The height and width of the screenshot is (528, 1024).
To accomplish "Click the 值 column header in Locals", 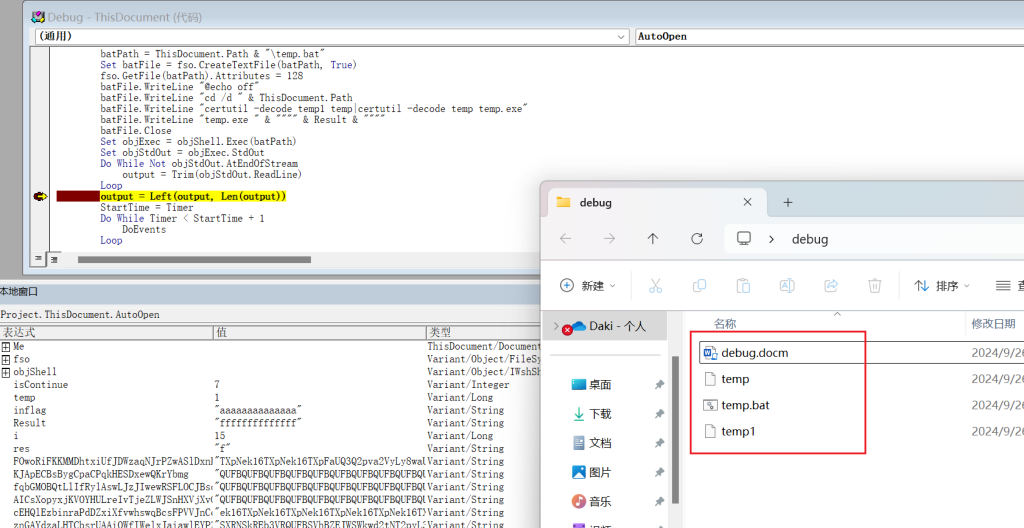I will (x=320, y=333).
